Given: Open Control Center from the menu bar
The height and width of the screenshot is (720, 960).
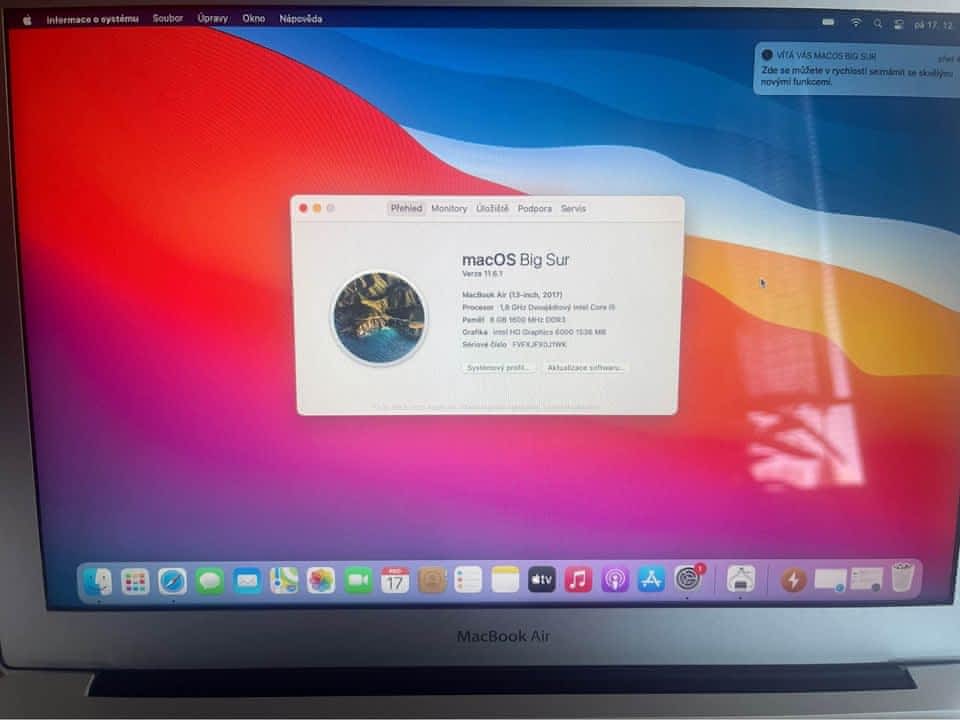Looking at the screenshot, I should tap(898, 24).
